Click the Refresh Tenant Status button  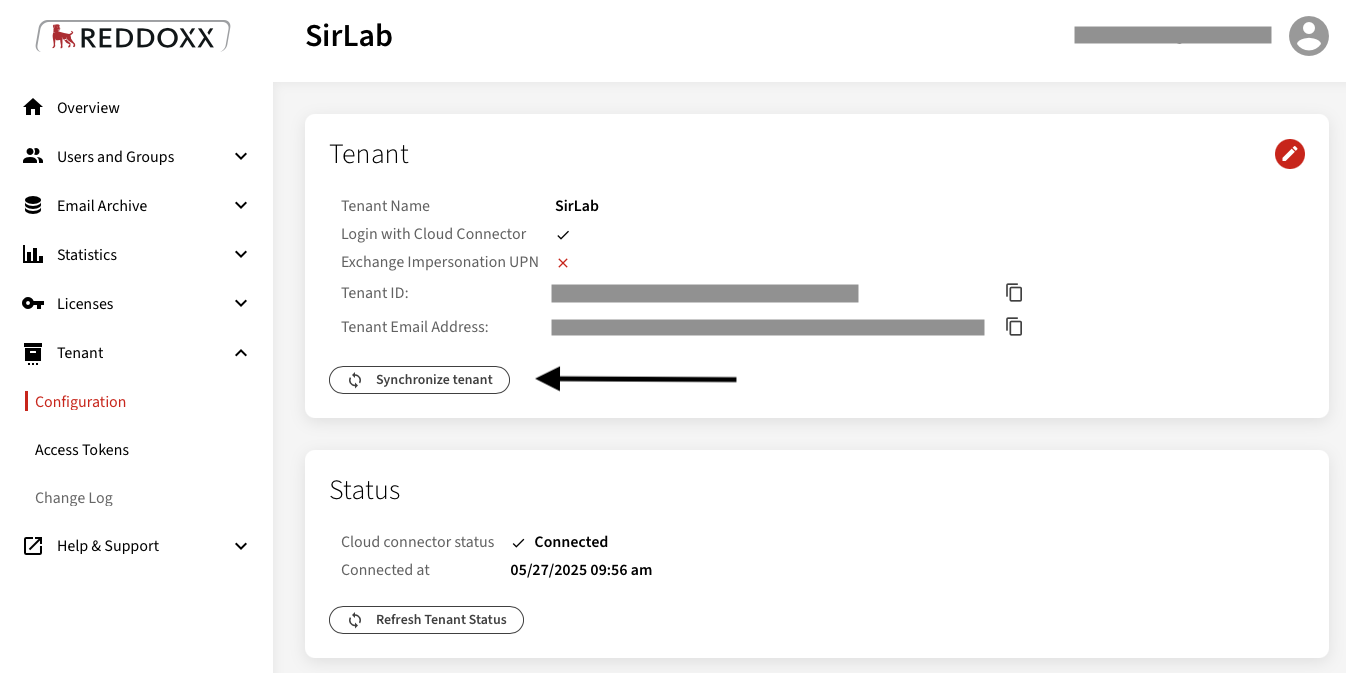[426, 620]
